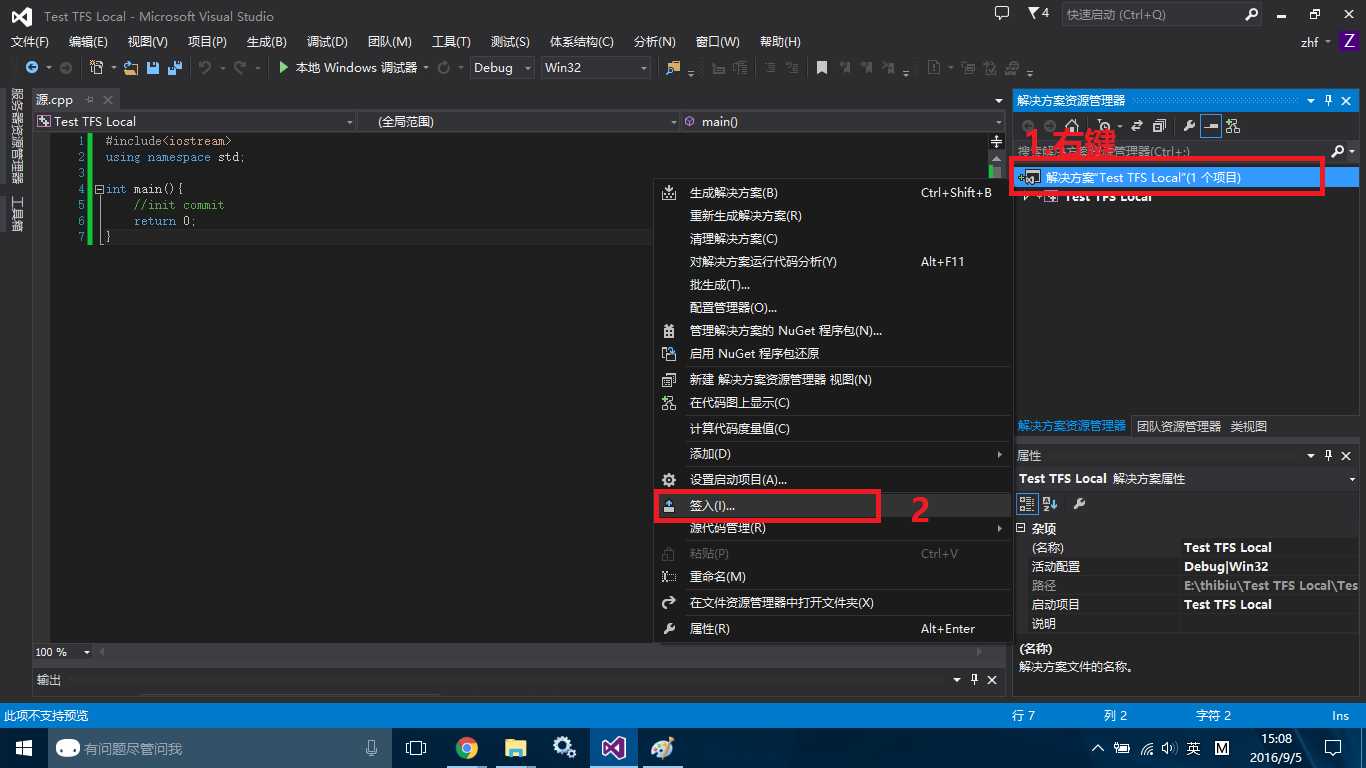Collapse the main() code block outline
The image size is (1366, 768).
pos(99,189)
